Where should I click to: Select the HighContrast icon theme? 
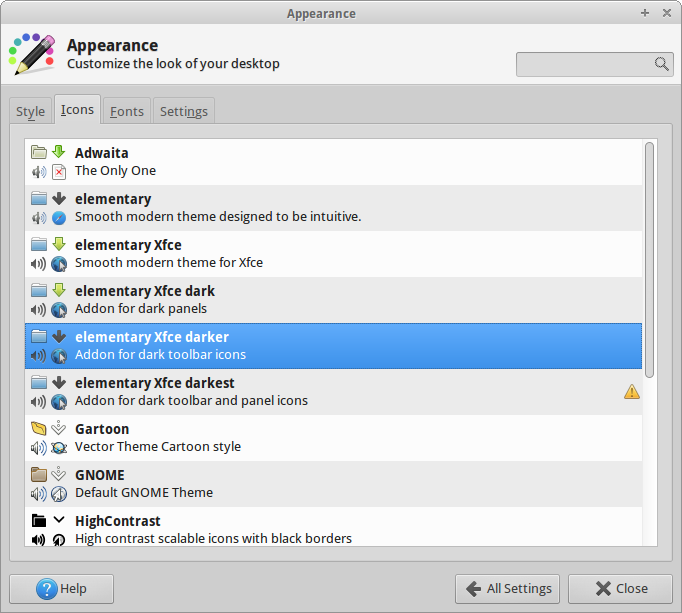click(x=334, y=526)
